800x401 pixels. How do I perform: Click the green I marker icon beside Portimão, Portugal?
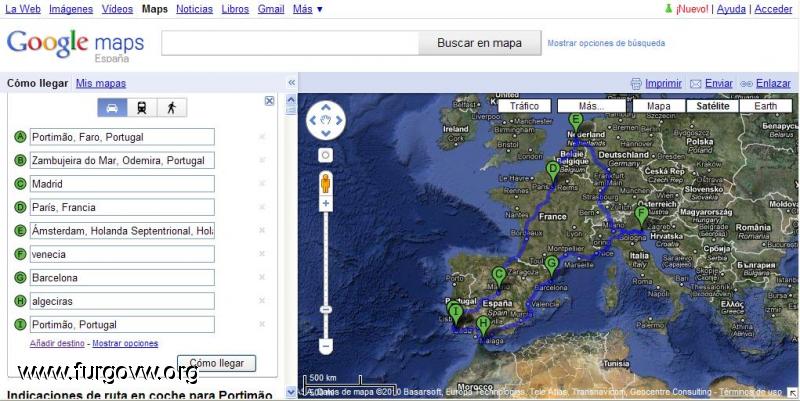pos(20,324)
